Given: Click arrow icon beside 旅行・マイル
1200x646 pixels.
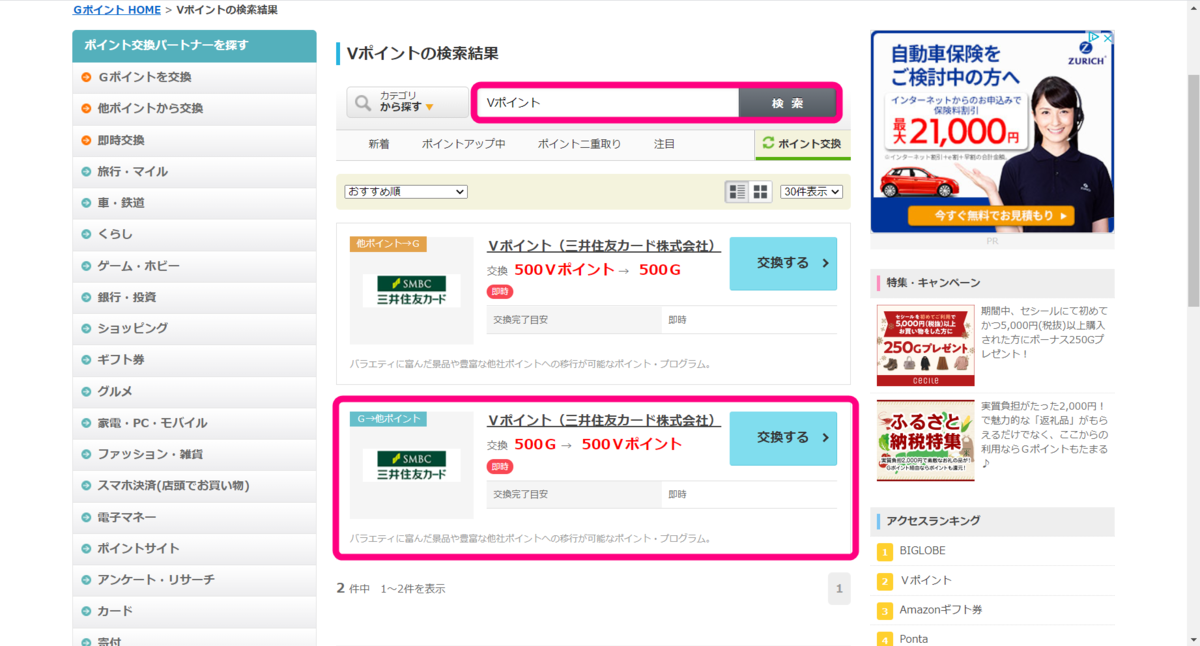Looking at the screenshot, I should click(x=86, y=171).
